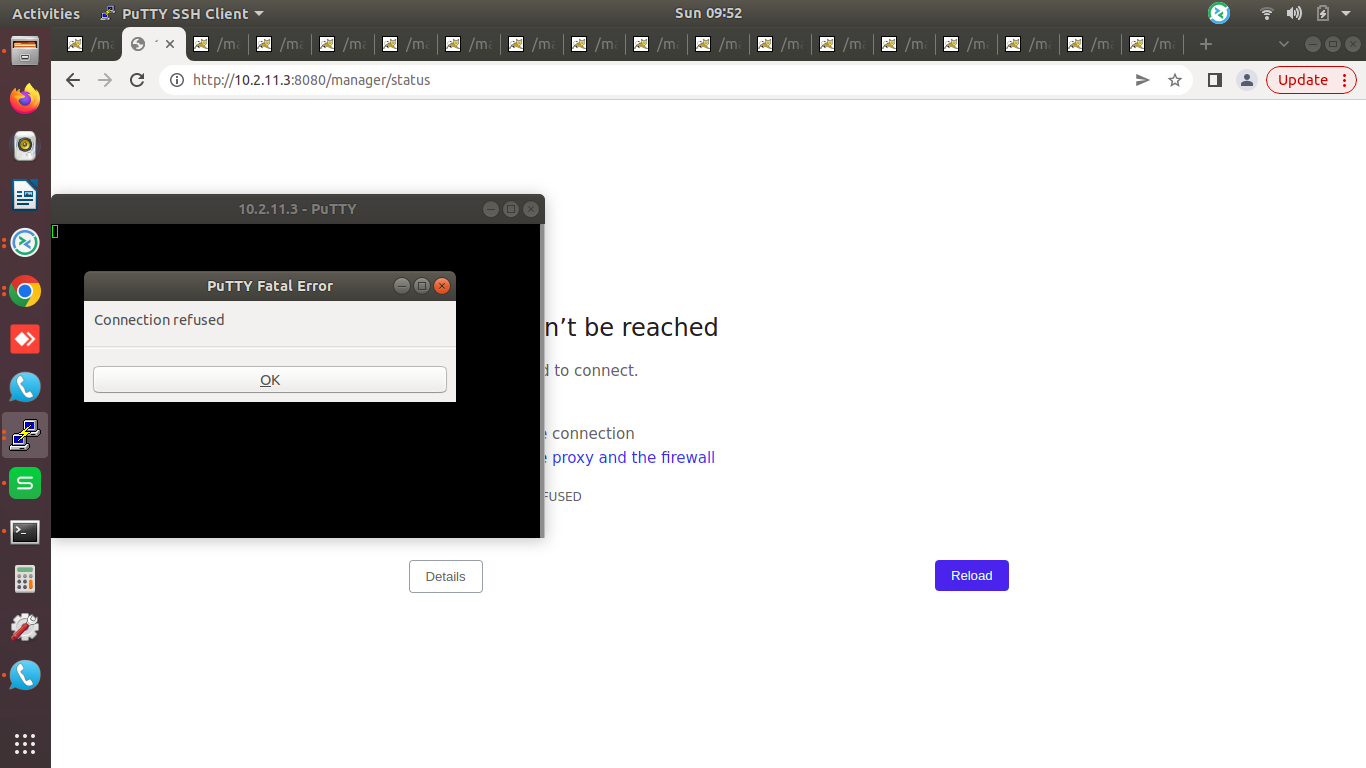Image resolution: width=1366 pixels, height=768 pixels.
Task: Open the Sun 09:52 clock menu
Action: pyautogui.click(x=708, y=13)
